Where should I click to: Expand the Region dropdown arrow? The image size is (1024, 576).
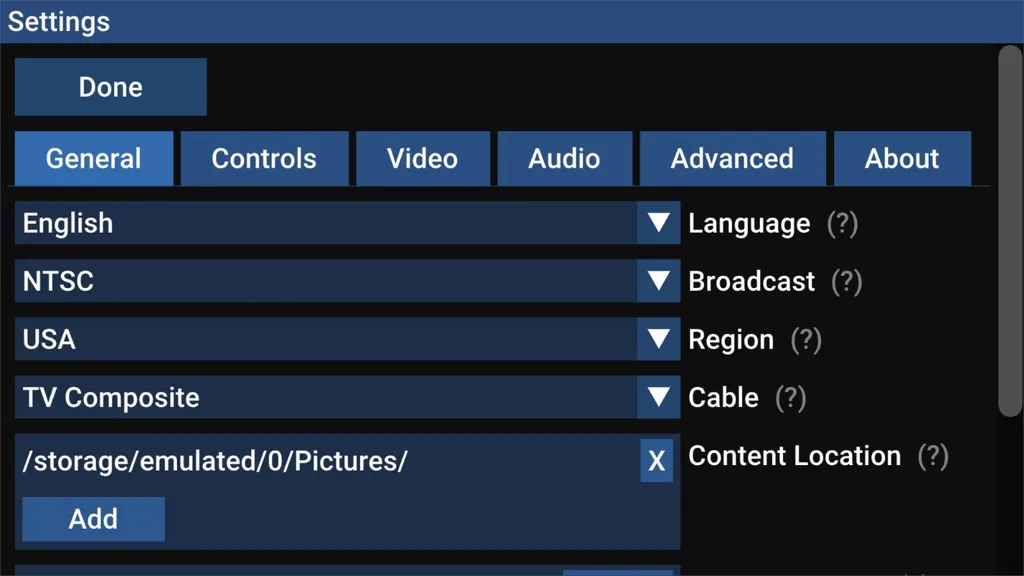tap(658, 339)
